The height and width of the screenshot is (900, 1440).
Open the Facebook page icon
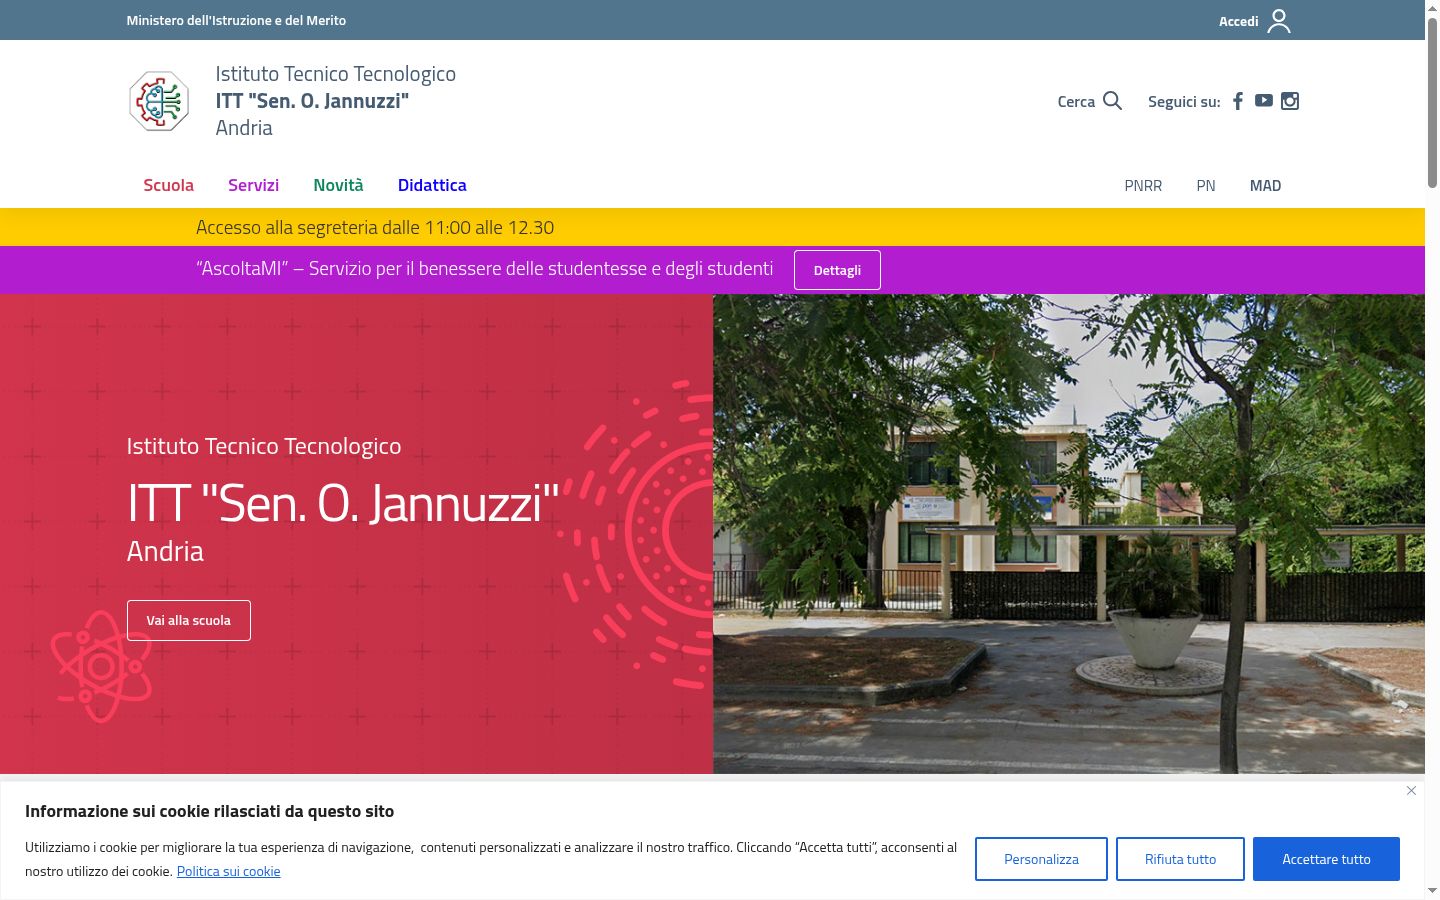point(1238,101)
